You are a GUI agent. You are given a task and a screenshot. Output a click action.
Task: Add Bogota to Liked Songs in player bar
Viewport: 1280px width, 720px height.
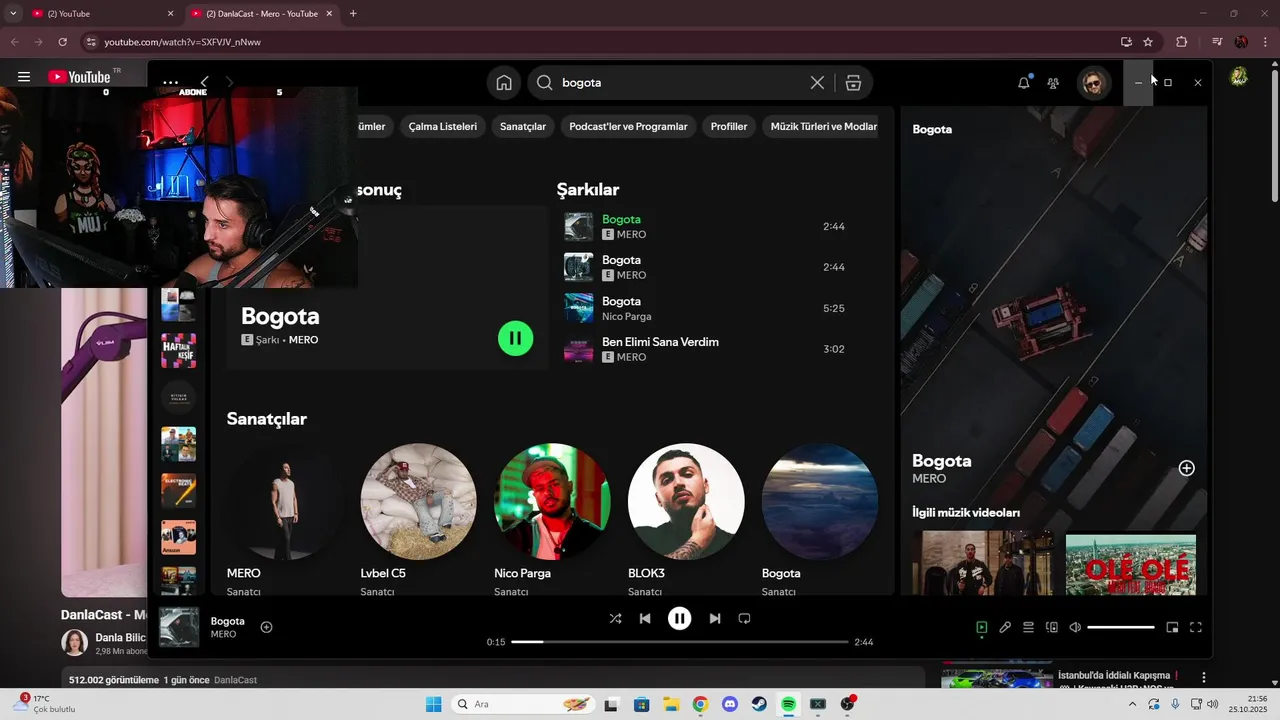tap(267, 627)
